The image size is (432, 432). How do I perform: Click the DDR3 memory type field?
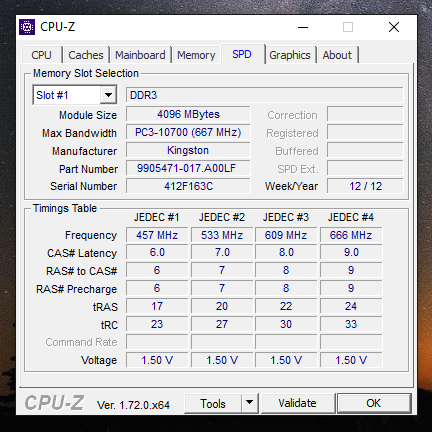[264, 95]
